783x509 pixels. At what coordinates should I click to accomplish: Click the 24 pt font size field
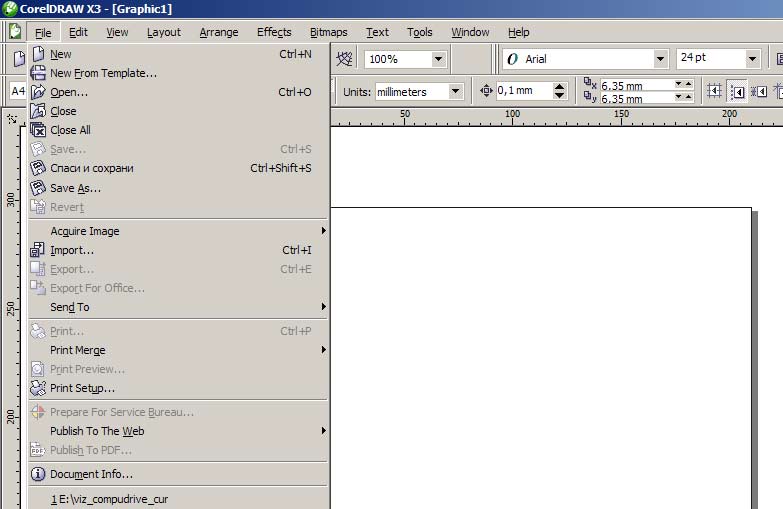(711, 58)
